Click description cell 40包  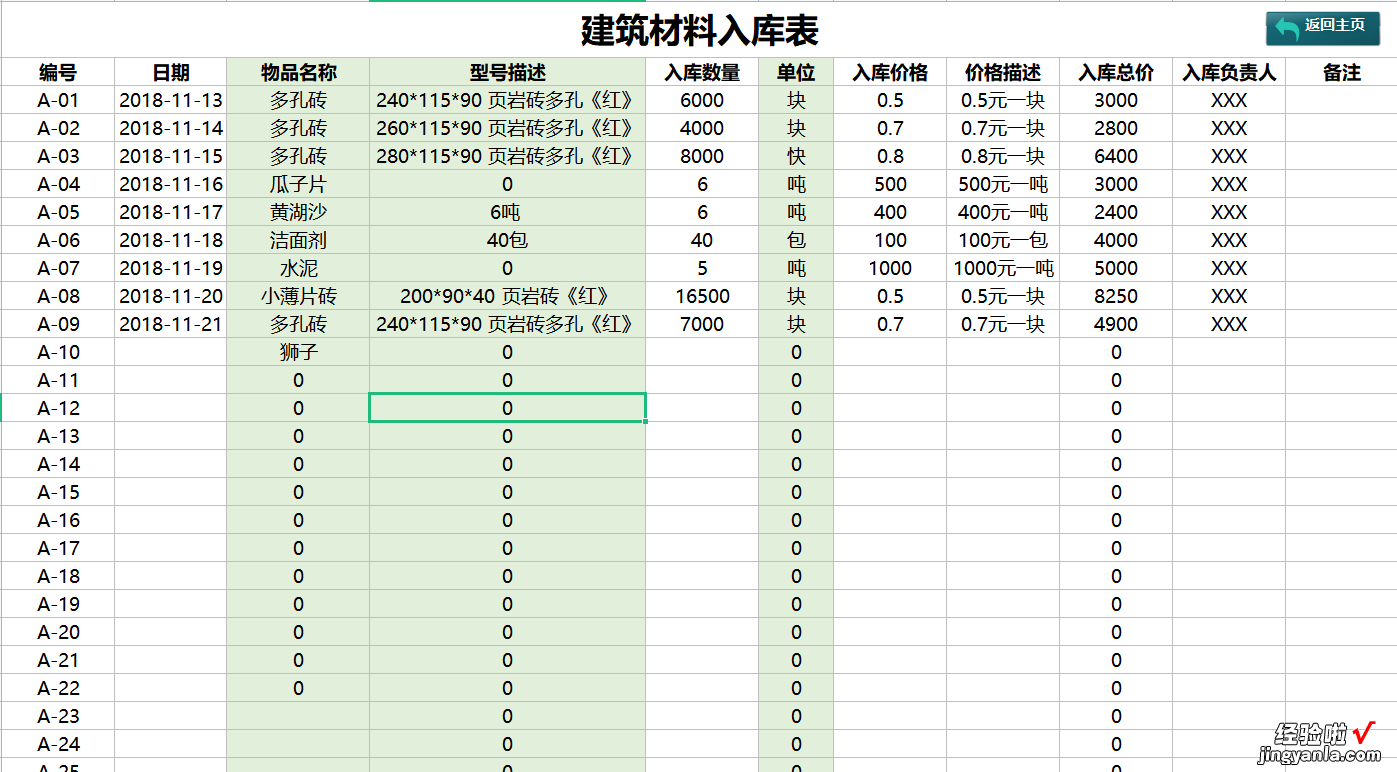[x=508, y=240]
